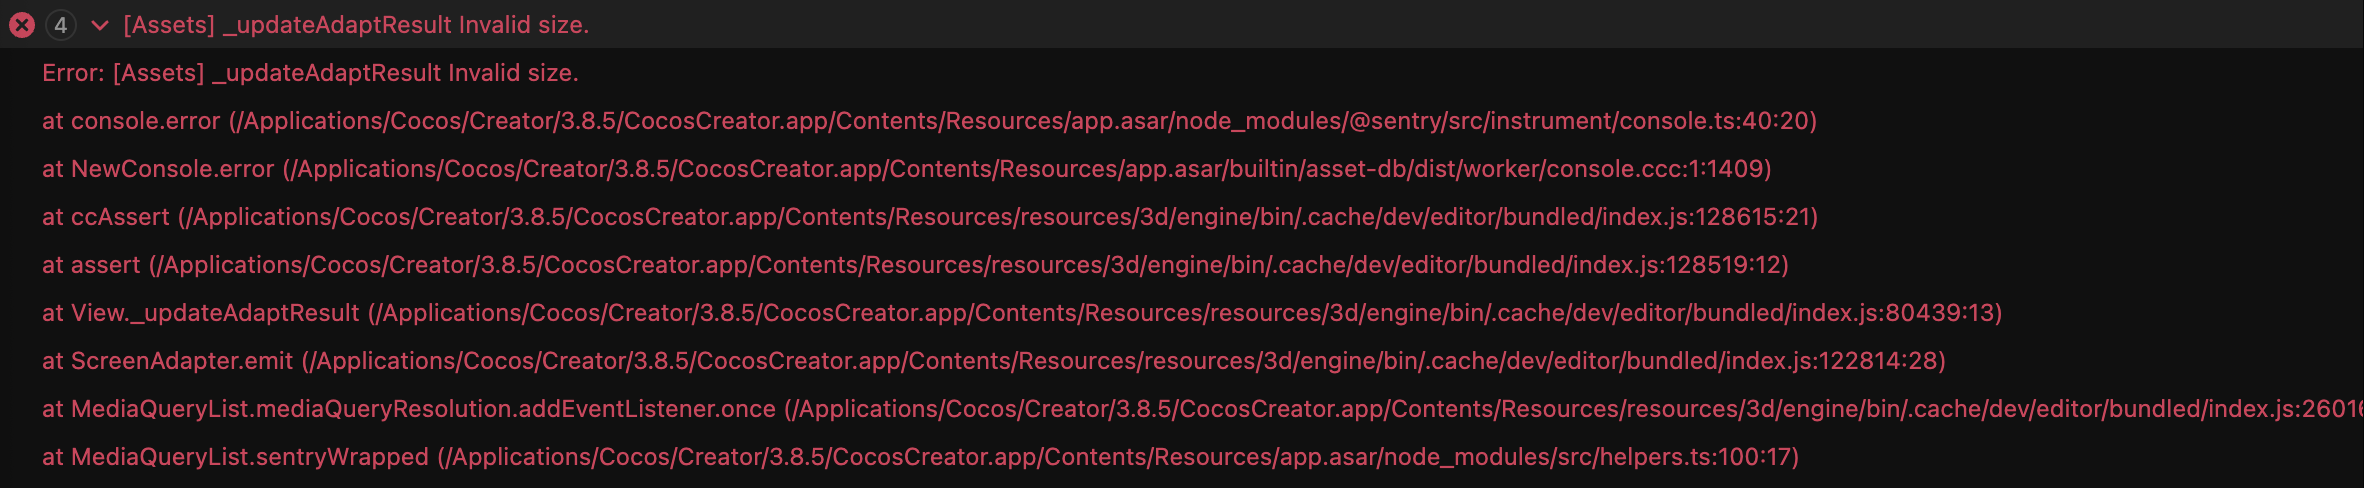Click the MediaQueryList.mediaQueryResolution.addEventListener.once stack frame
This screenshot has height=488, width=2364.
[409, 409]
